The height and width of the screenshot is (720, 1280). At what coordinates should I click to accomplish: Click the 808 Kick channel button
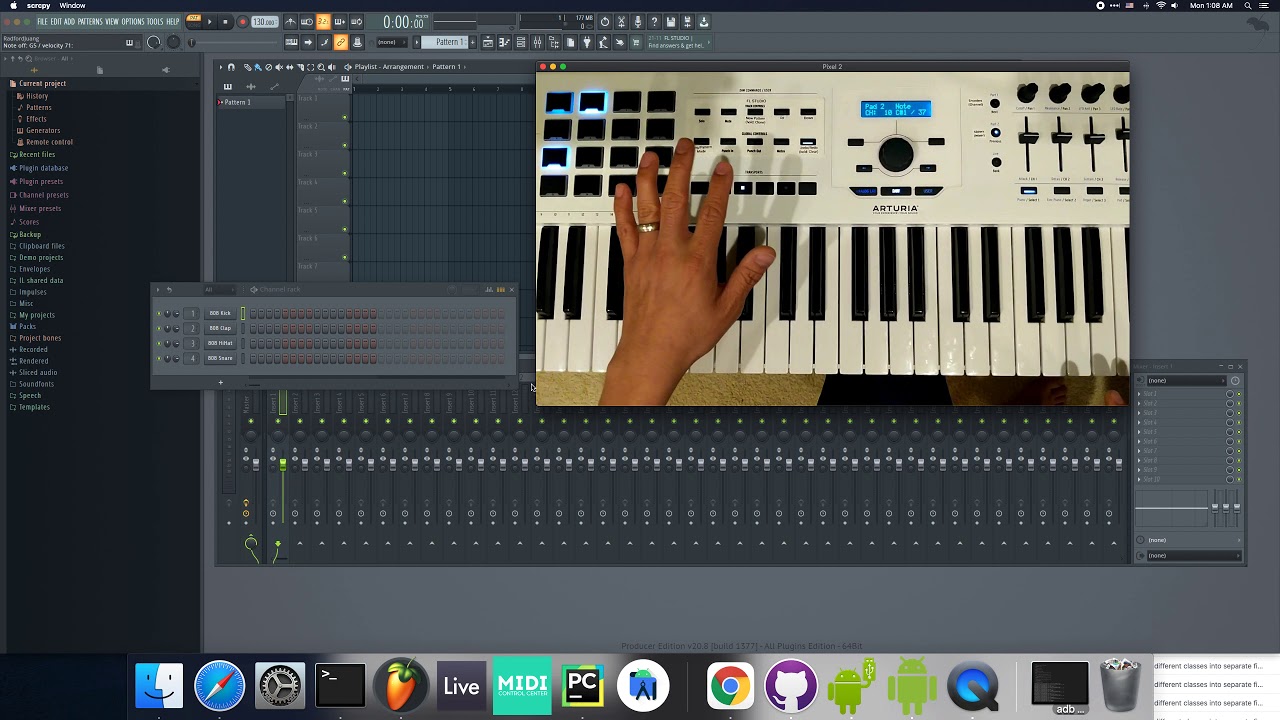(220, 313)
